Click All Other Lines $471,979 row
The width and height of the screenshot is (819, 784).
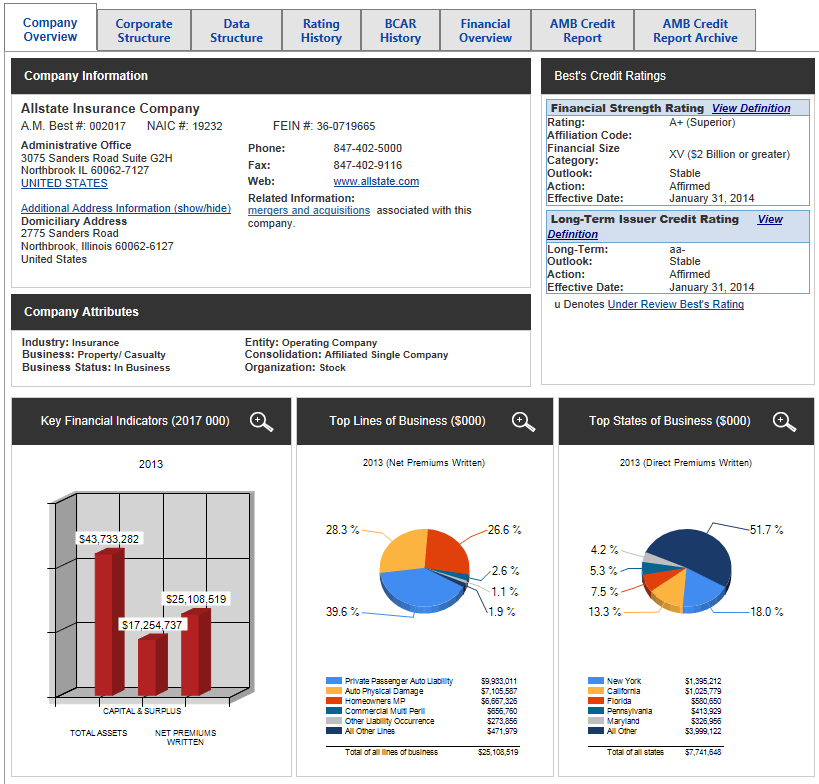tap(422, 731)
